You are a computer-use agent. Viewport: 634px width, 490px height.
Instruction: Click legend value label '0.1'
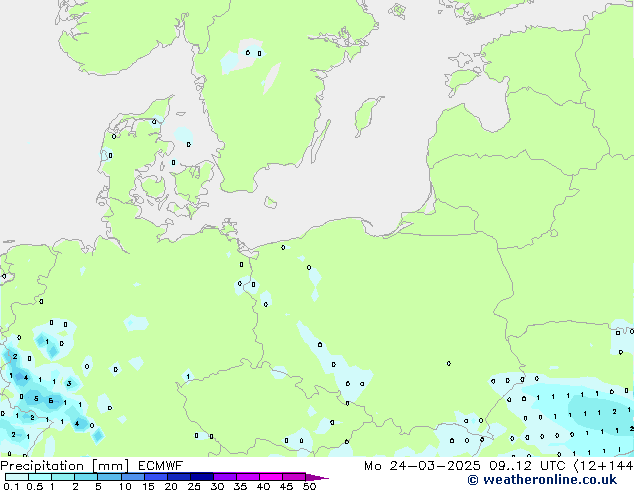coord(11,486)
